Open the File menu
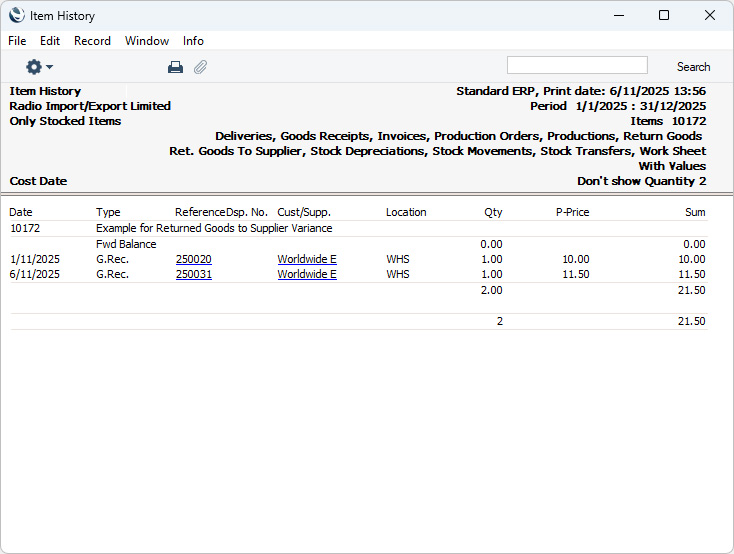734x554 pixels. click(x=17, y=41)
